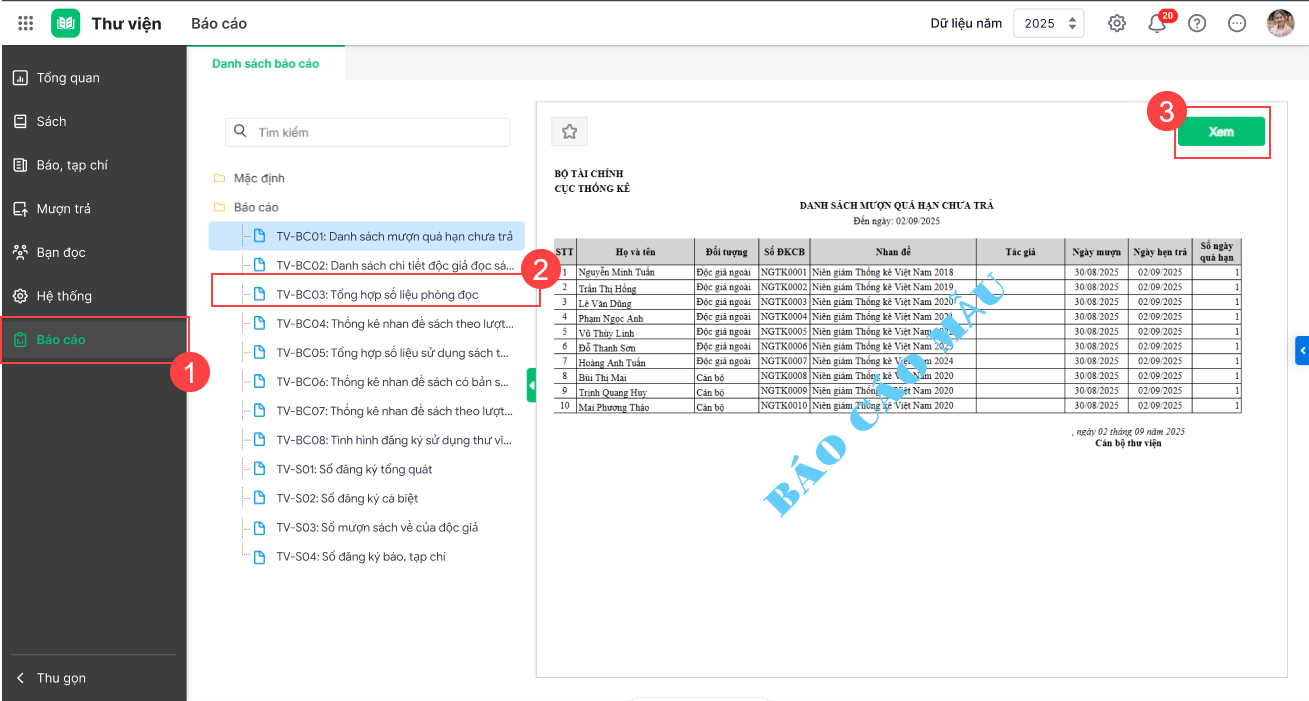Image resolution: width=1309 pixels, height=701 pixels.
Task: Open the help question mark icon
Action: (x=1197, y=23)
